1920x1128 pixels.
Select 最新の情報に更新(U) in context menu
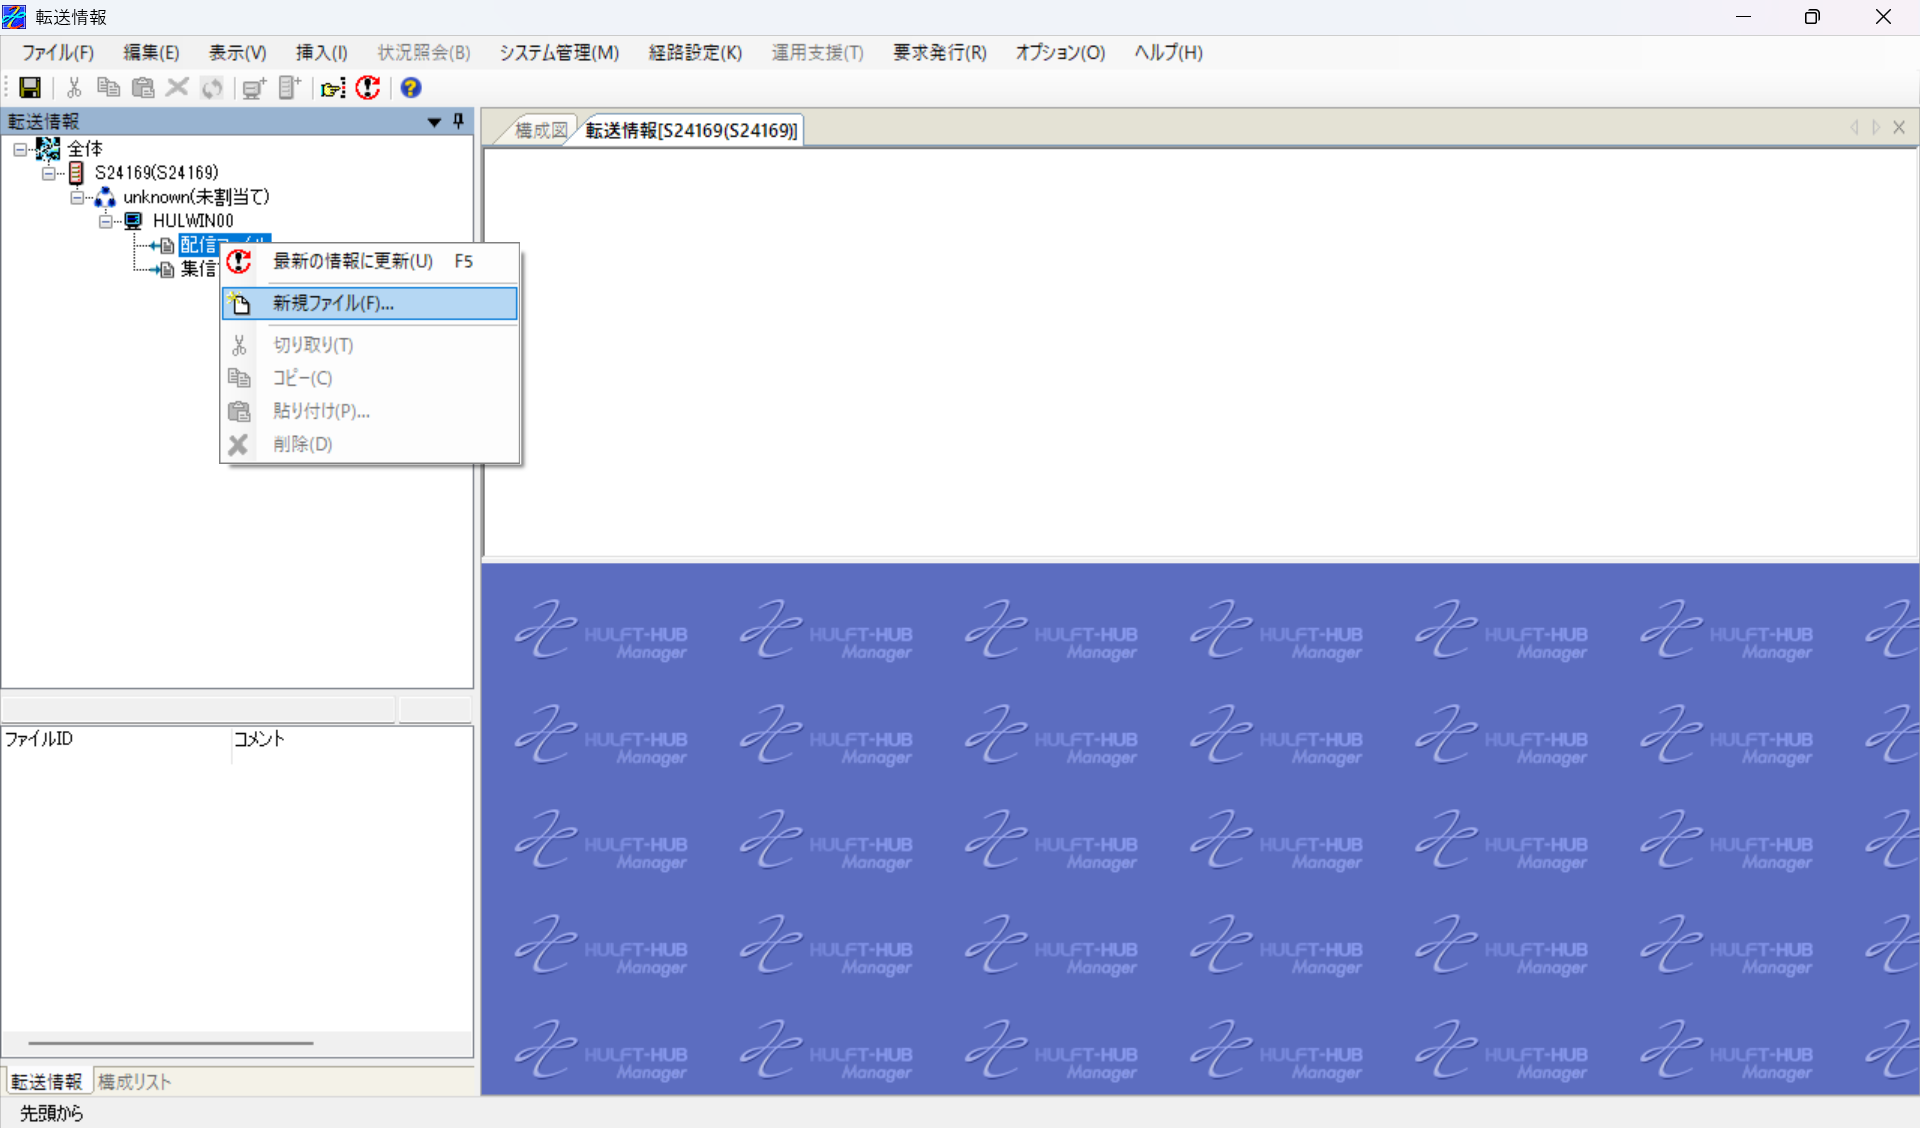(x=352, y=261)
